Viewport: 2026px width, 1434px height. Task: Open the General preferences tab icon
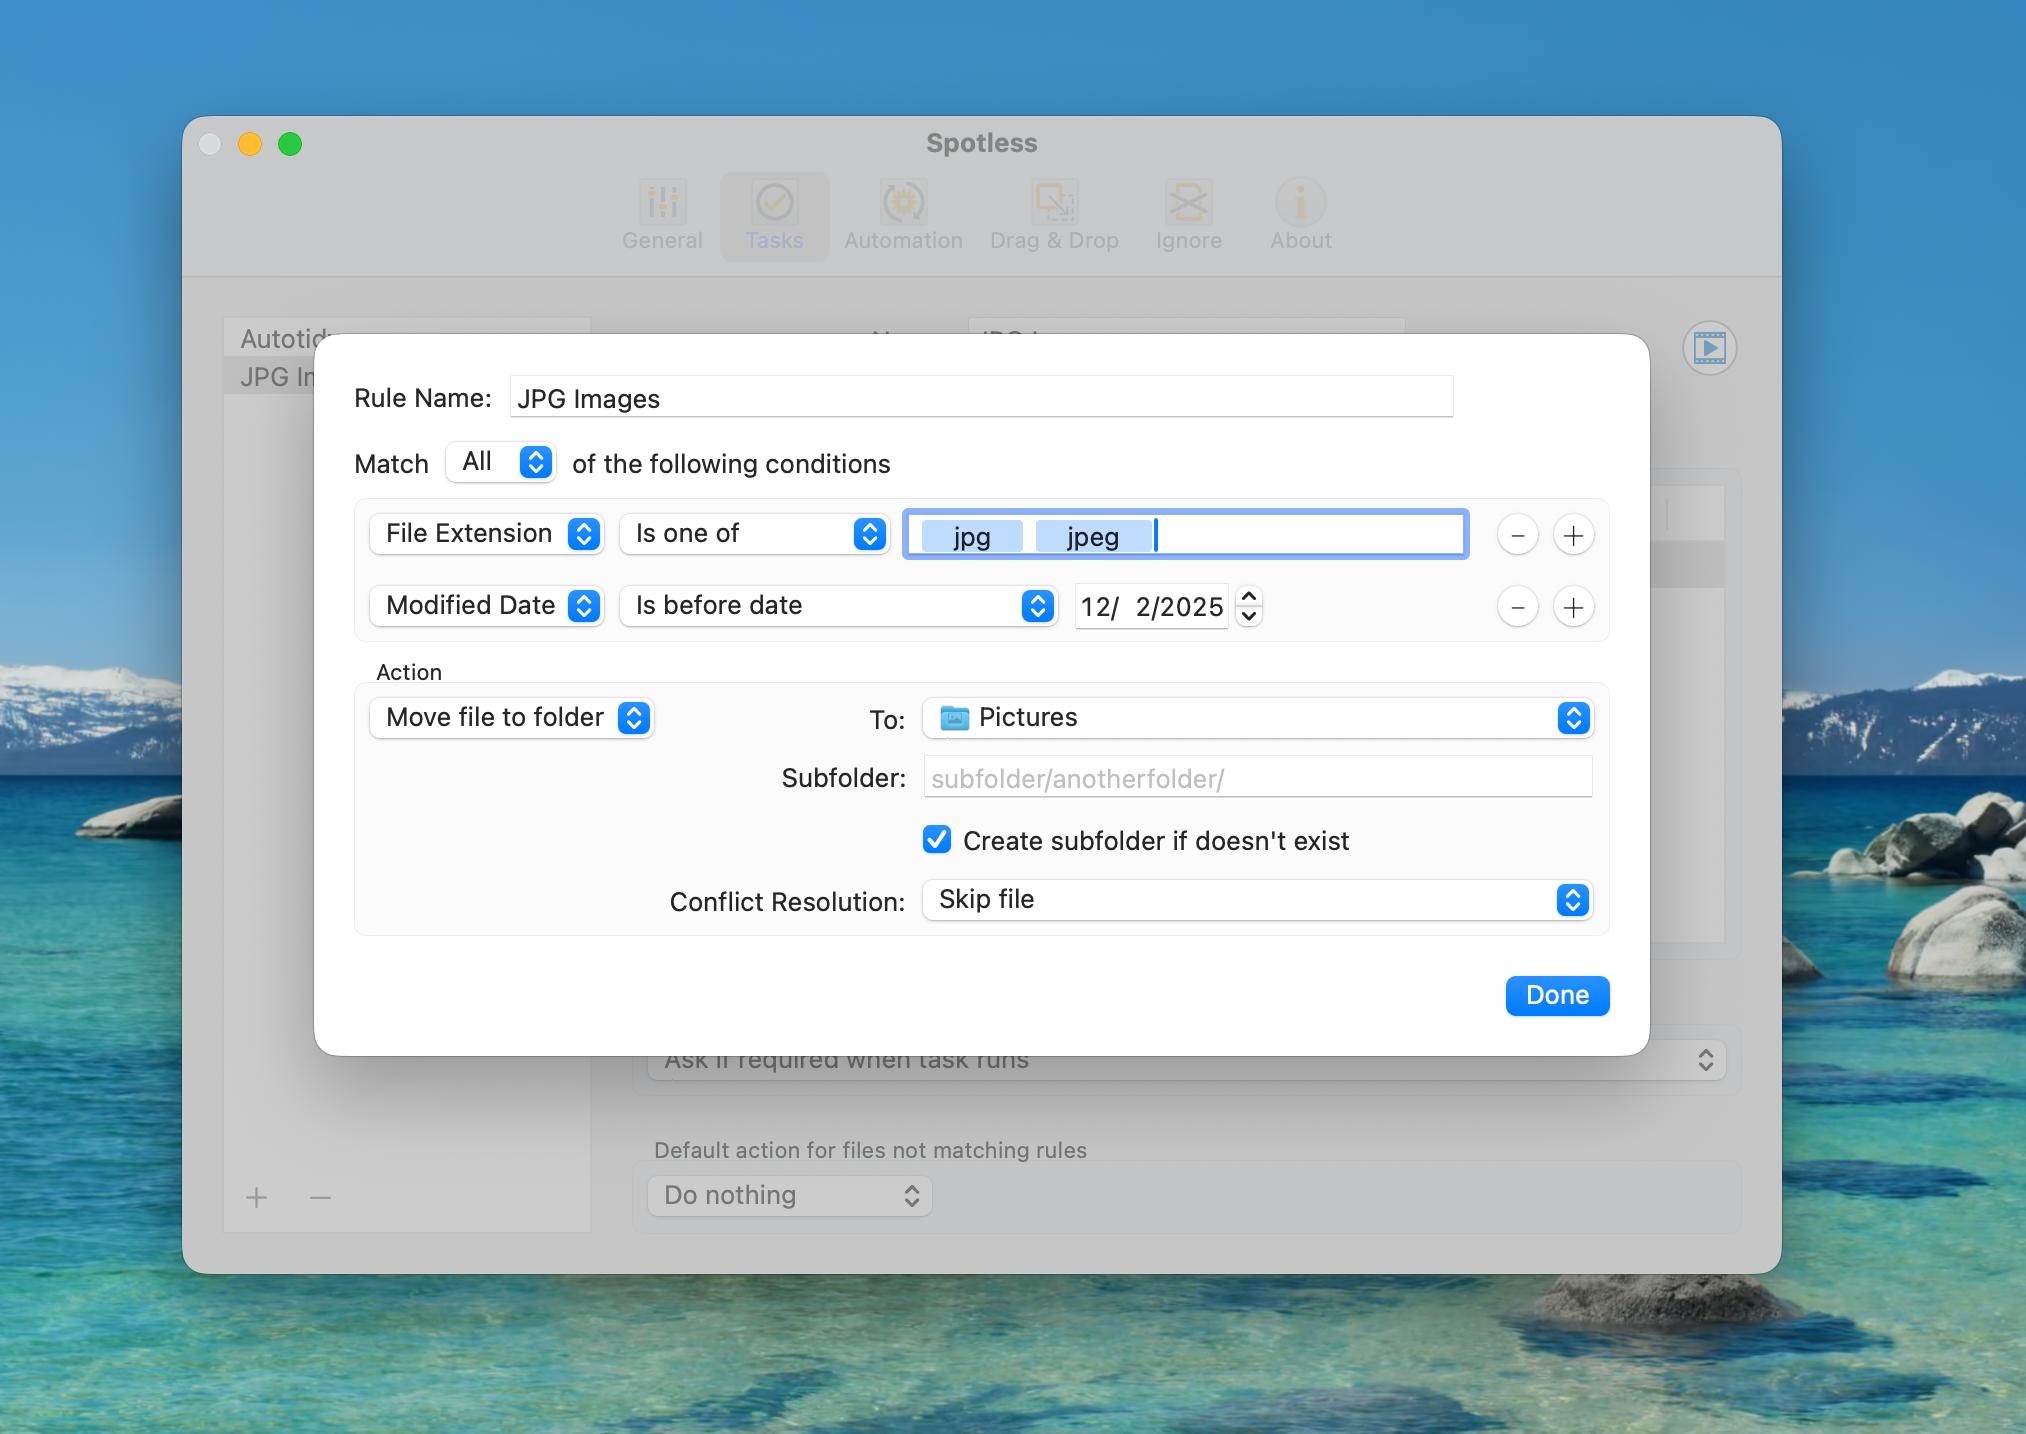point(662,203)
